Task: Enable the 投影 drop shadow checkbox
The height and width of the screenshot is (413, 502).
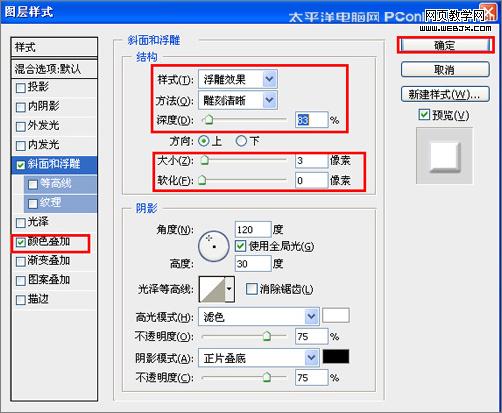Action: [x=20, y=88]
